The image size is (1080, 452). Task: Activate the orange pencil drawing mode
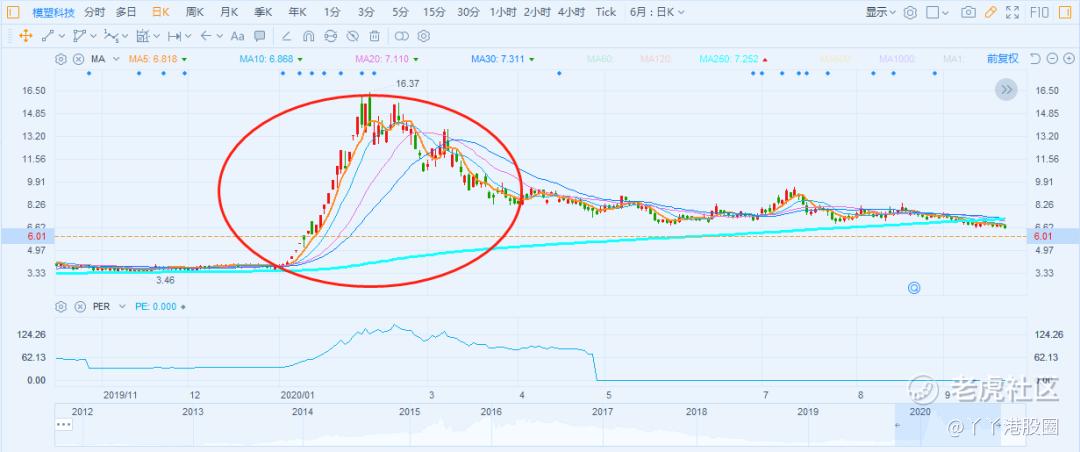(990, 12)
